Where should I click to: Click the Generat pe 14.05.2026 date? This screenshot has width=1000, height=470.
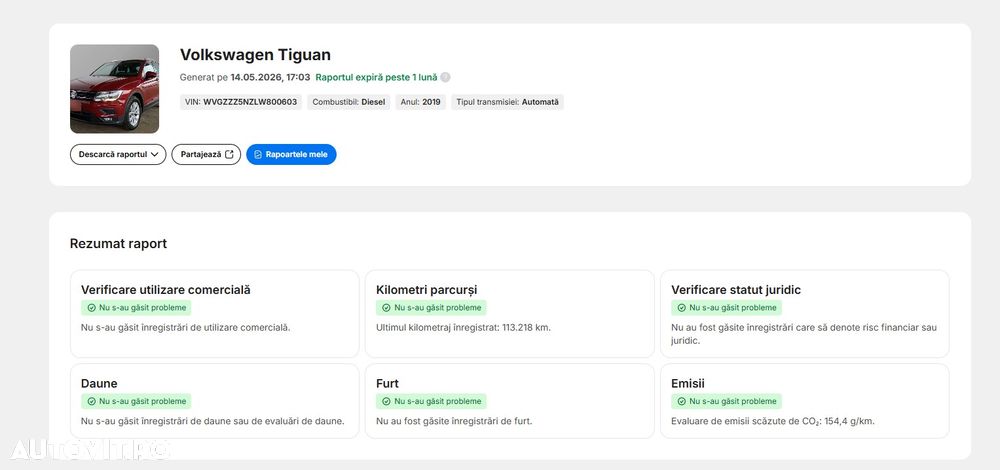pyautogui.click(x=245, y=77)
